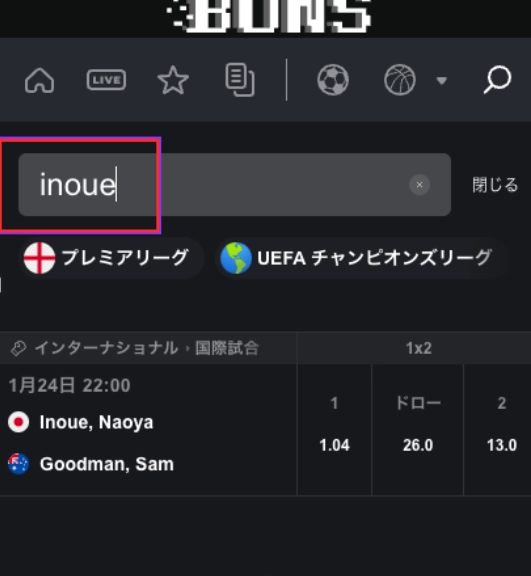Open Goodman, Sam fighter entry
The height and width of the screenshot is (576, 531).
tap(106, 464)
